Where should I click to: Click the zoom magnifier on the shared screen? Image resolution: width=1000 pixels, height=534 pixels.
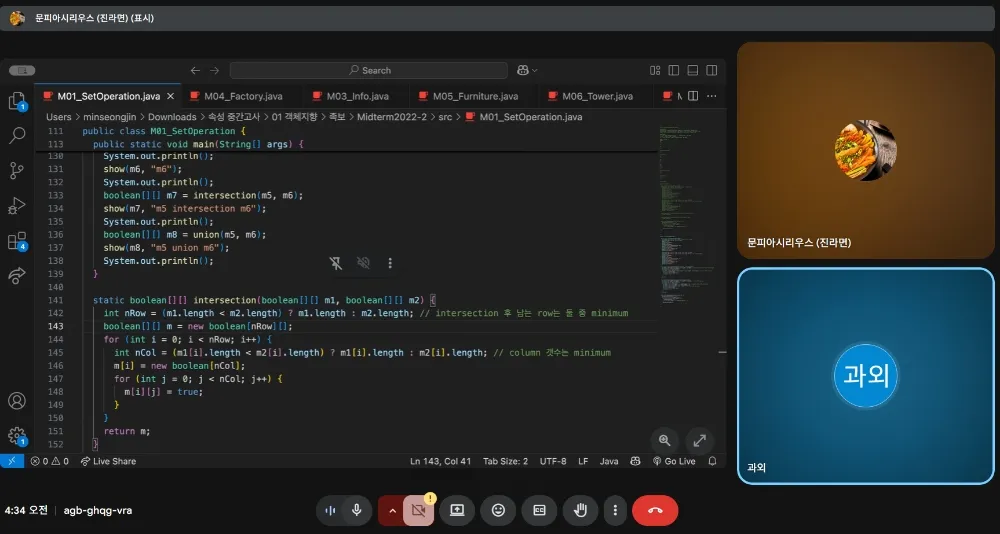[665, 440]
